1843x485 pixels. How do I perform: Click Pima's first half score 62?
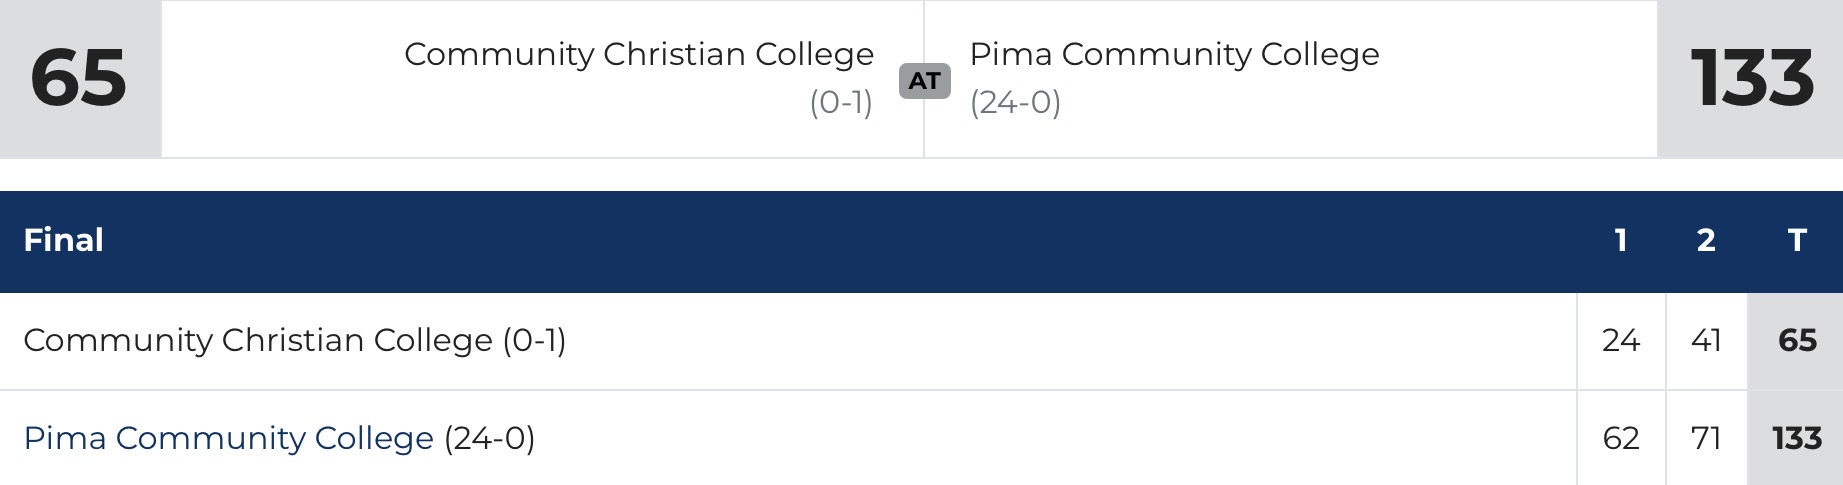[1621, 438]
